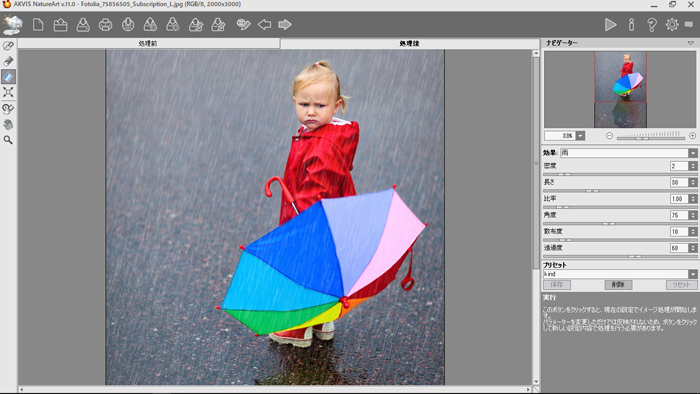Screen dimensions: 700x394
Task: Open program info with the i icon
Action: (x=631, y=25)
